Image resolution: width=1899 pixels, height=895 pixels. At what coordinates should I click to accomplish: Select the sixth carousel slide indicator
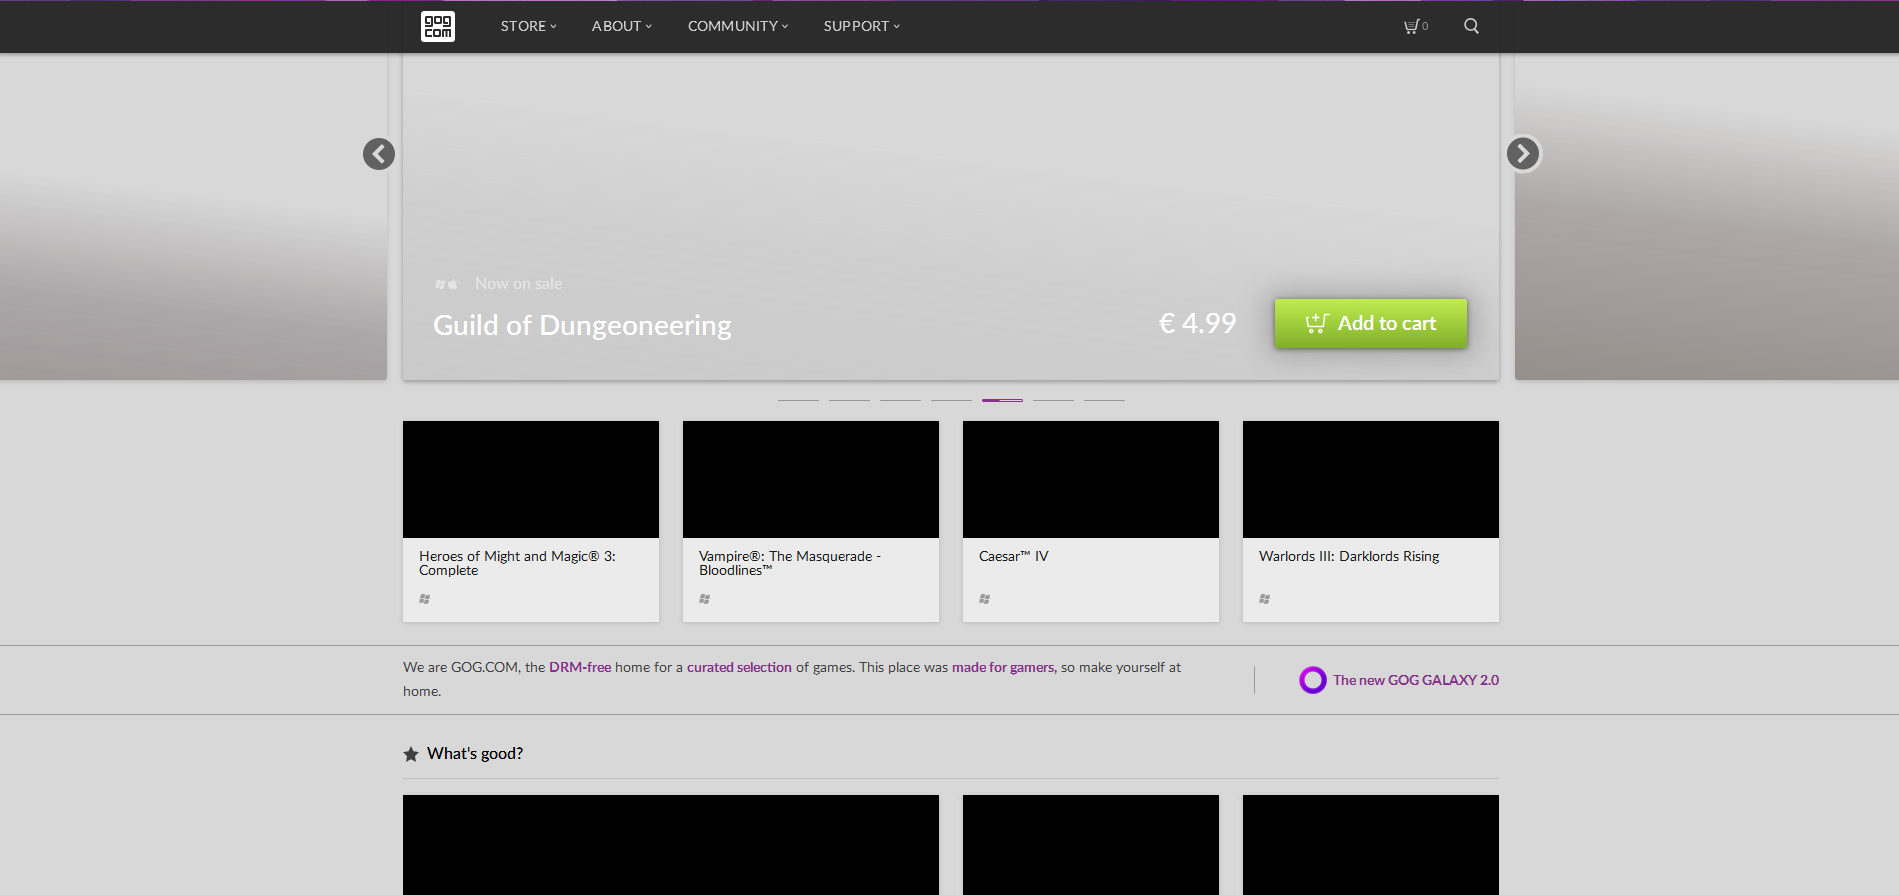[x=1053, y=400]
